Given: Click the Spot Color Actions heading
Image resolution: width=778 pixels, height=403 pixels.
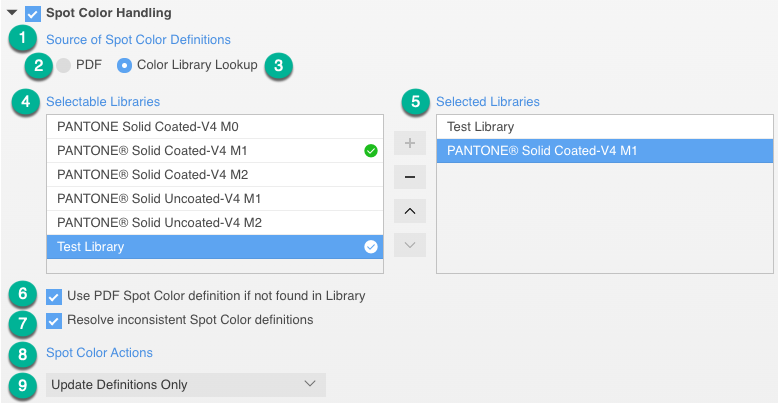Looking at the screenshot, I should tap(99, 353).
